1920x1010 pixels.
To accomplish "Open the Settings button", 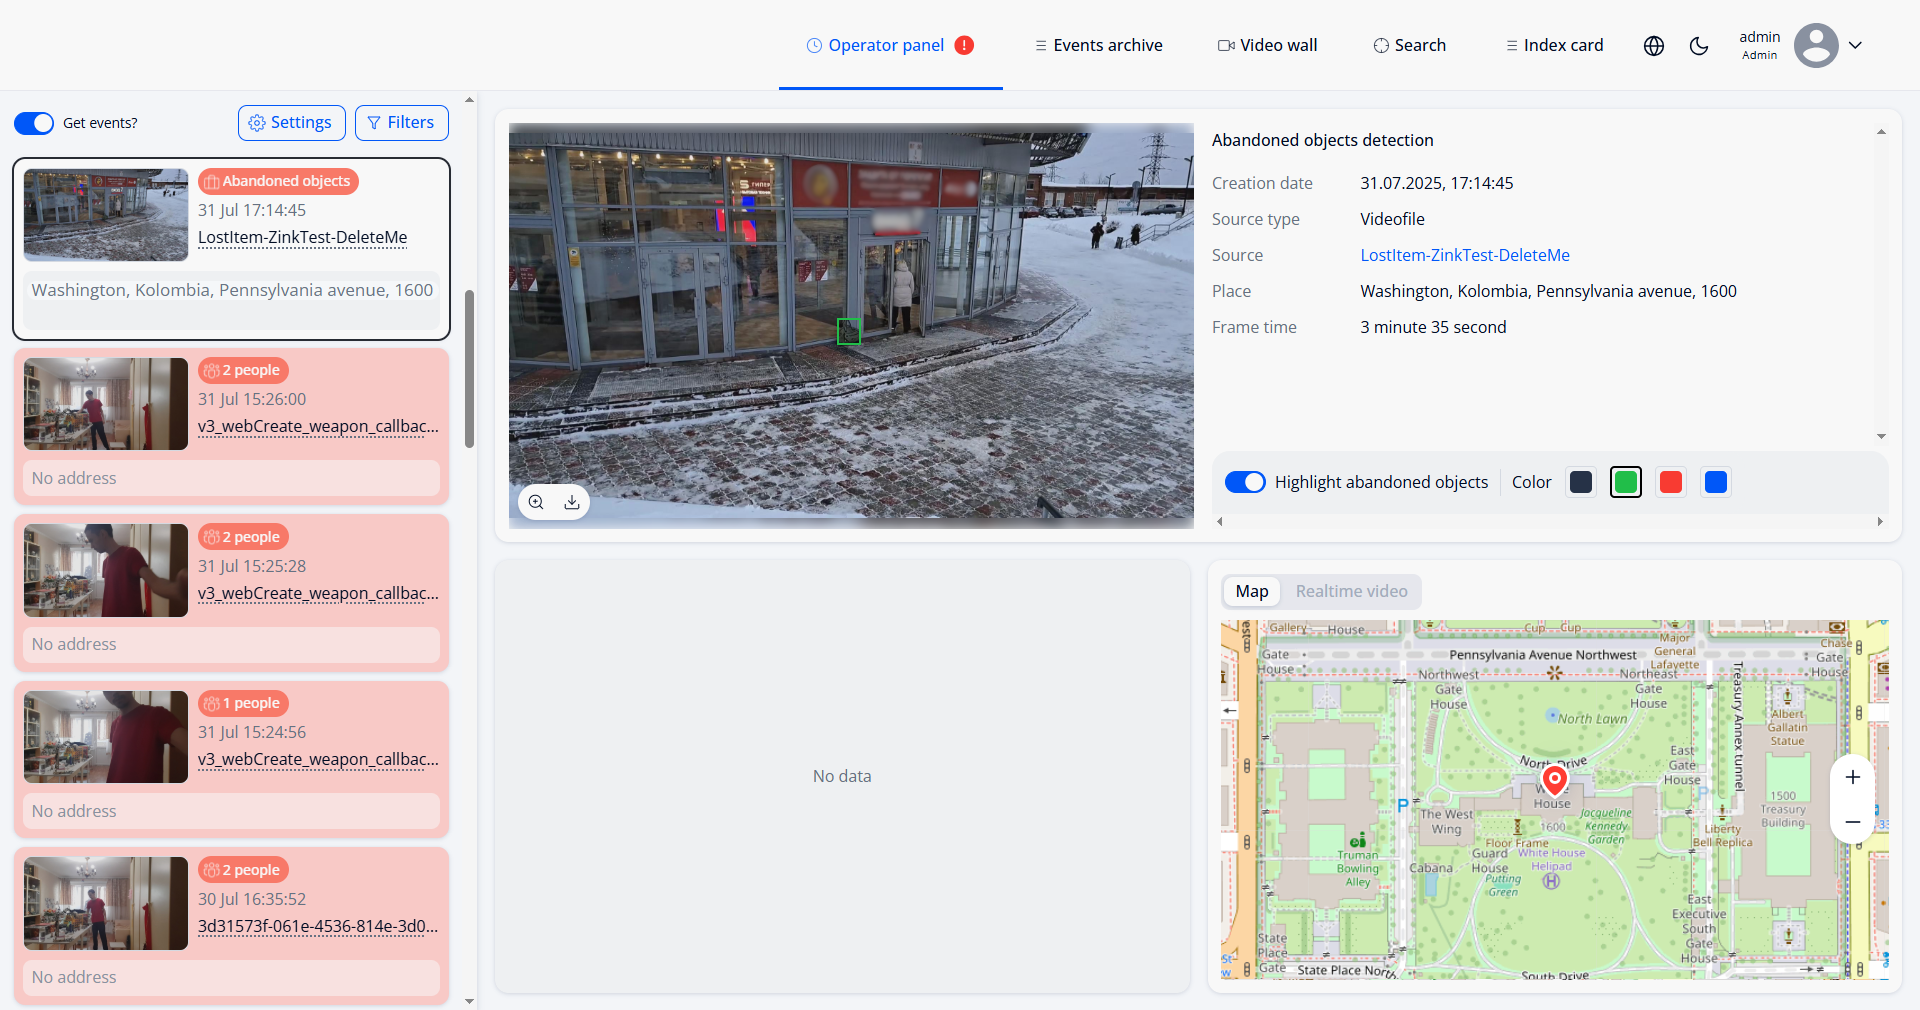I will [x=291, y=123].
